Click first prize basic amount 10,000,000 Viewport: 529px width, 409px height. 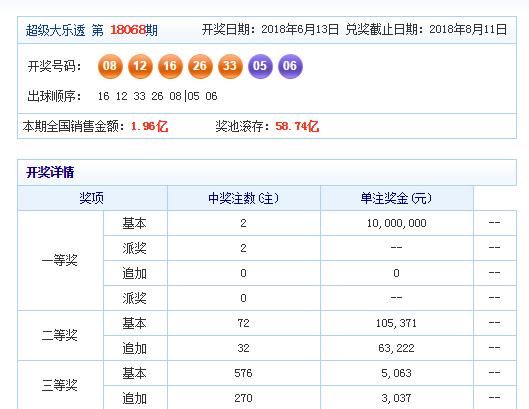click(396, 223)
